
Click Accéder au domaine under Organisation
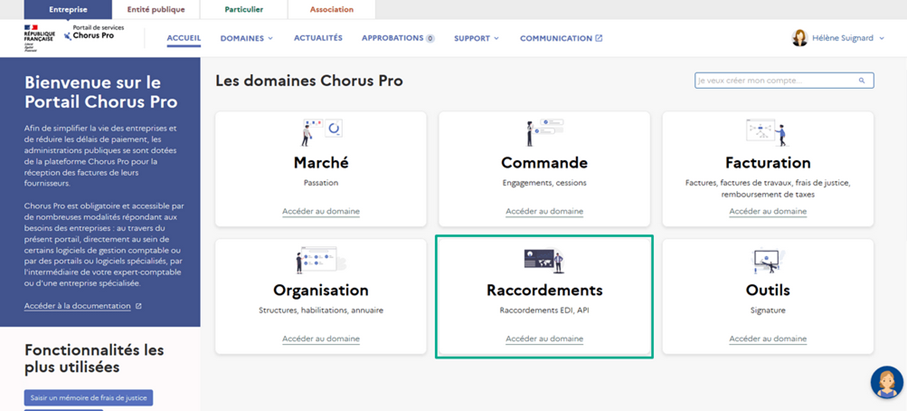(321, 339)
